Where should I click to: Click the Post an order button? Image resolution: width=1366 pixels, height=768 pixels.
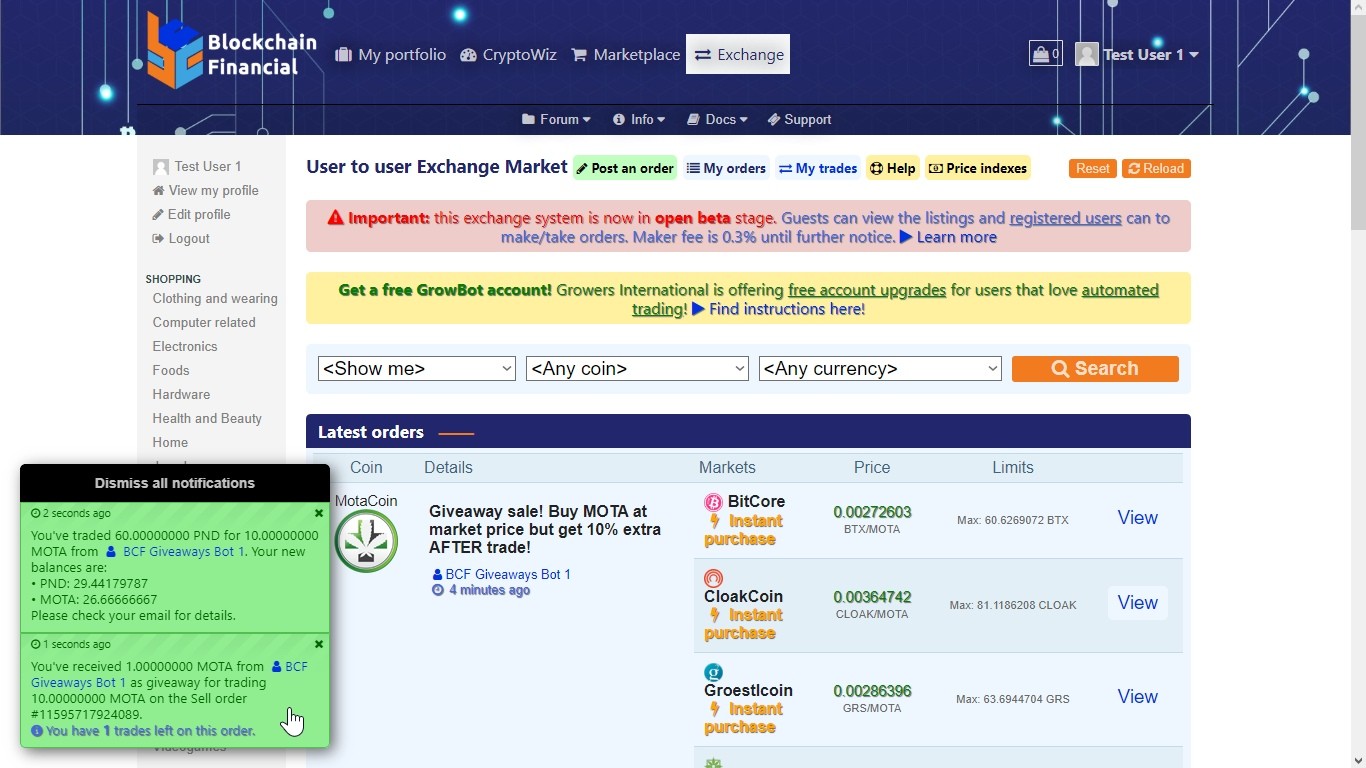click(x=625, y=168)
